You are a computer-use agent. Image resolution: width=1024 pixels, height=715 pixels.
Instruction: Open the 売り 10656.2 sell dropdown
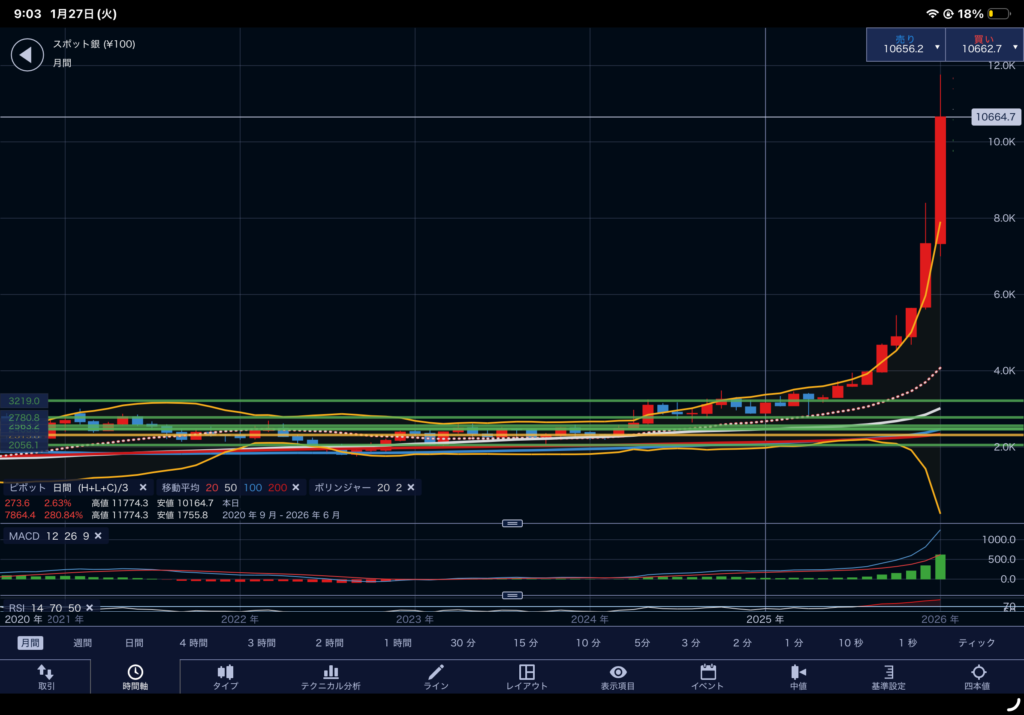906,46
